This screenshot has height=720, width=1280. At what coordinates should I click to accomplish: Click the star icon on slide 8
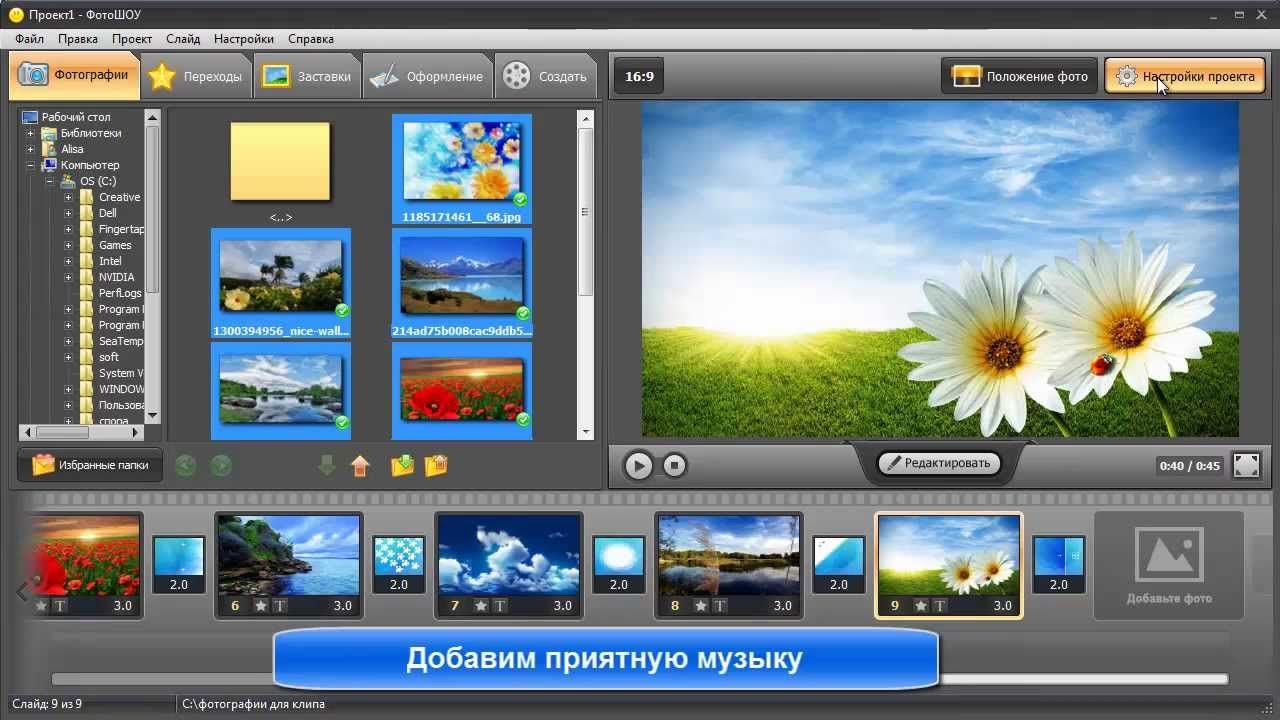click(x=701, y=605)
